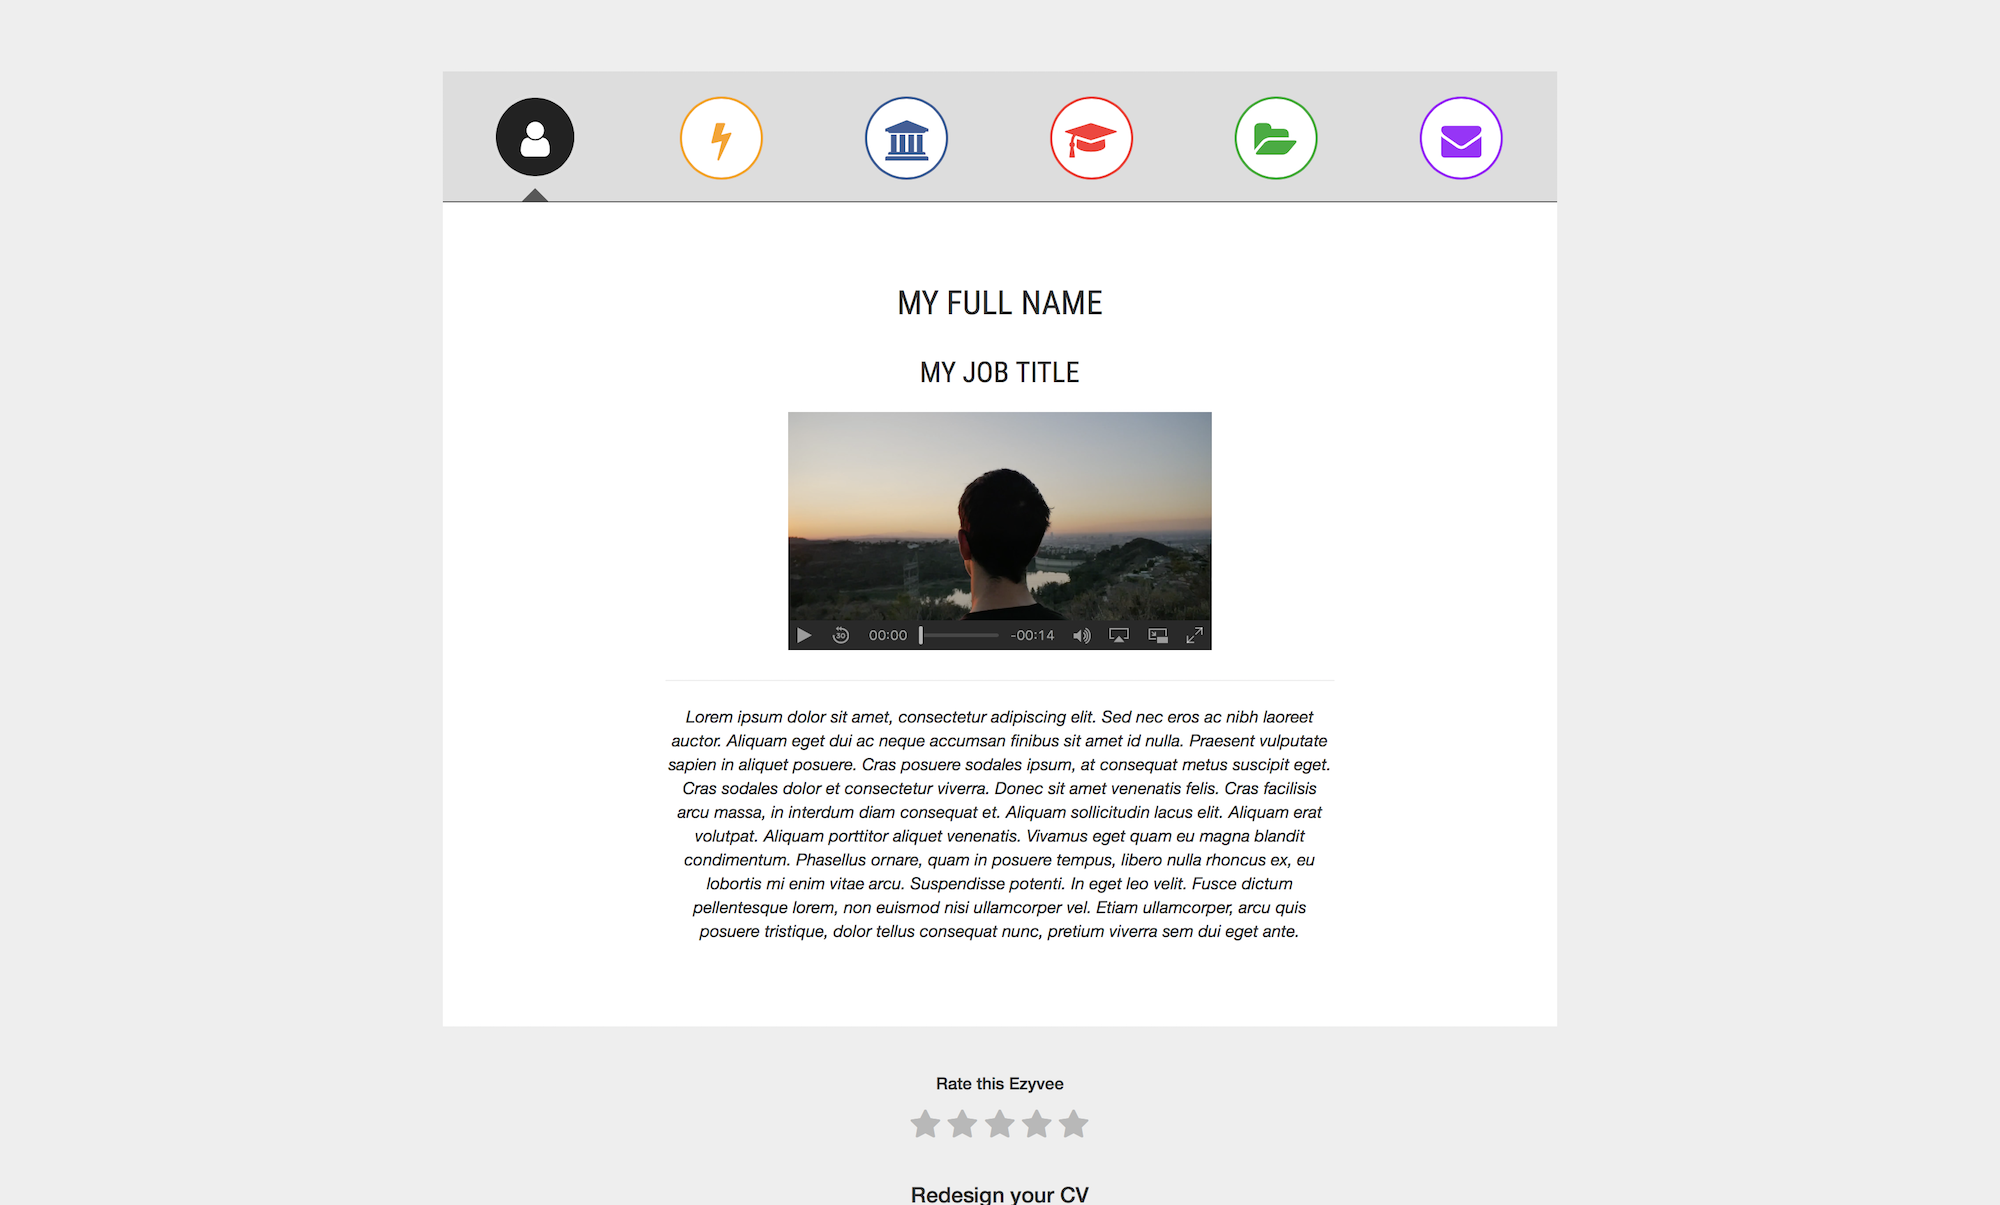This screenshot has width=2000, height=1205.
Task: Expand the video to fullscreen
Action: tap(1194, 635)
